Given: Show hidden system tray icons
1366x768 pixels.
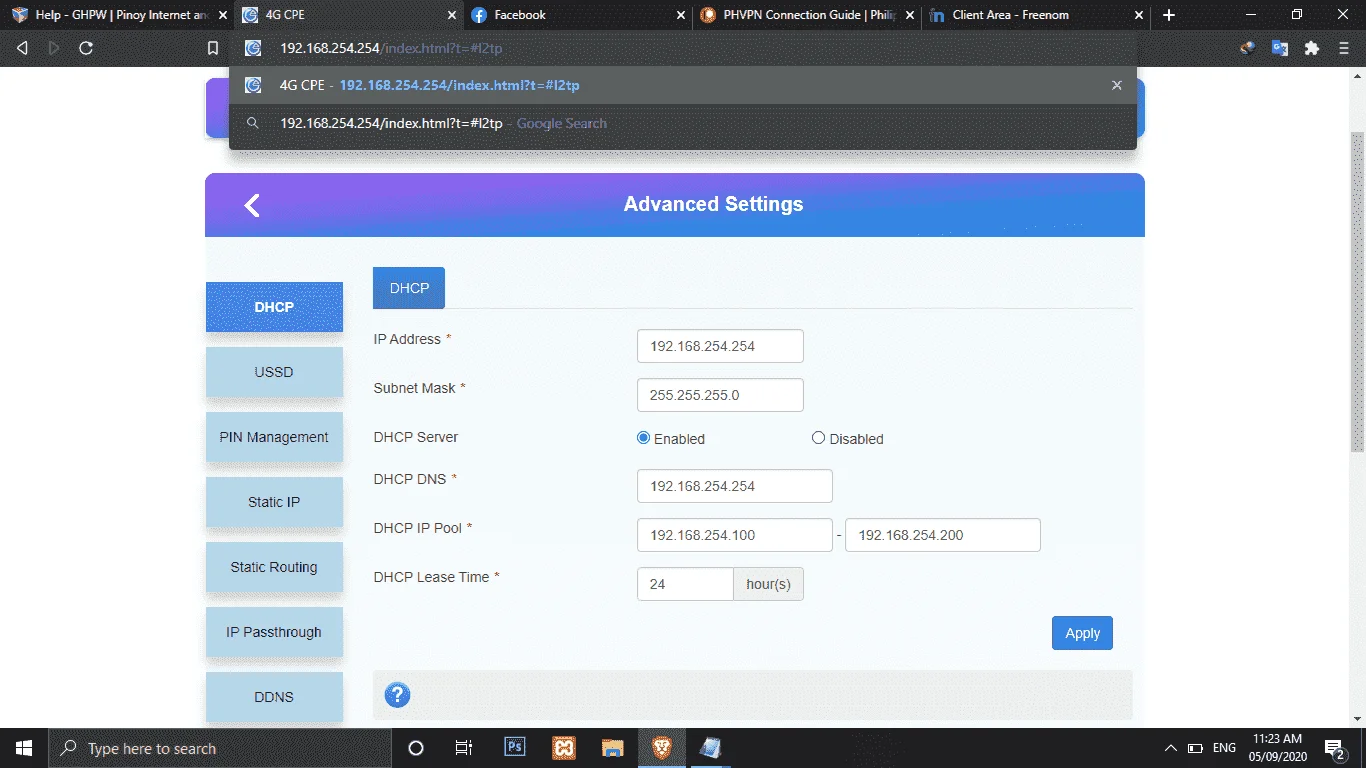Looking at the screenshot, I should click(x=1170, y=748).
